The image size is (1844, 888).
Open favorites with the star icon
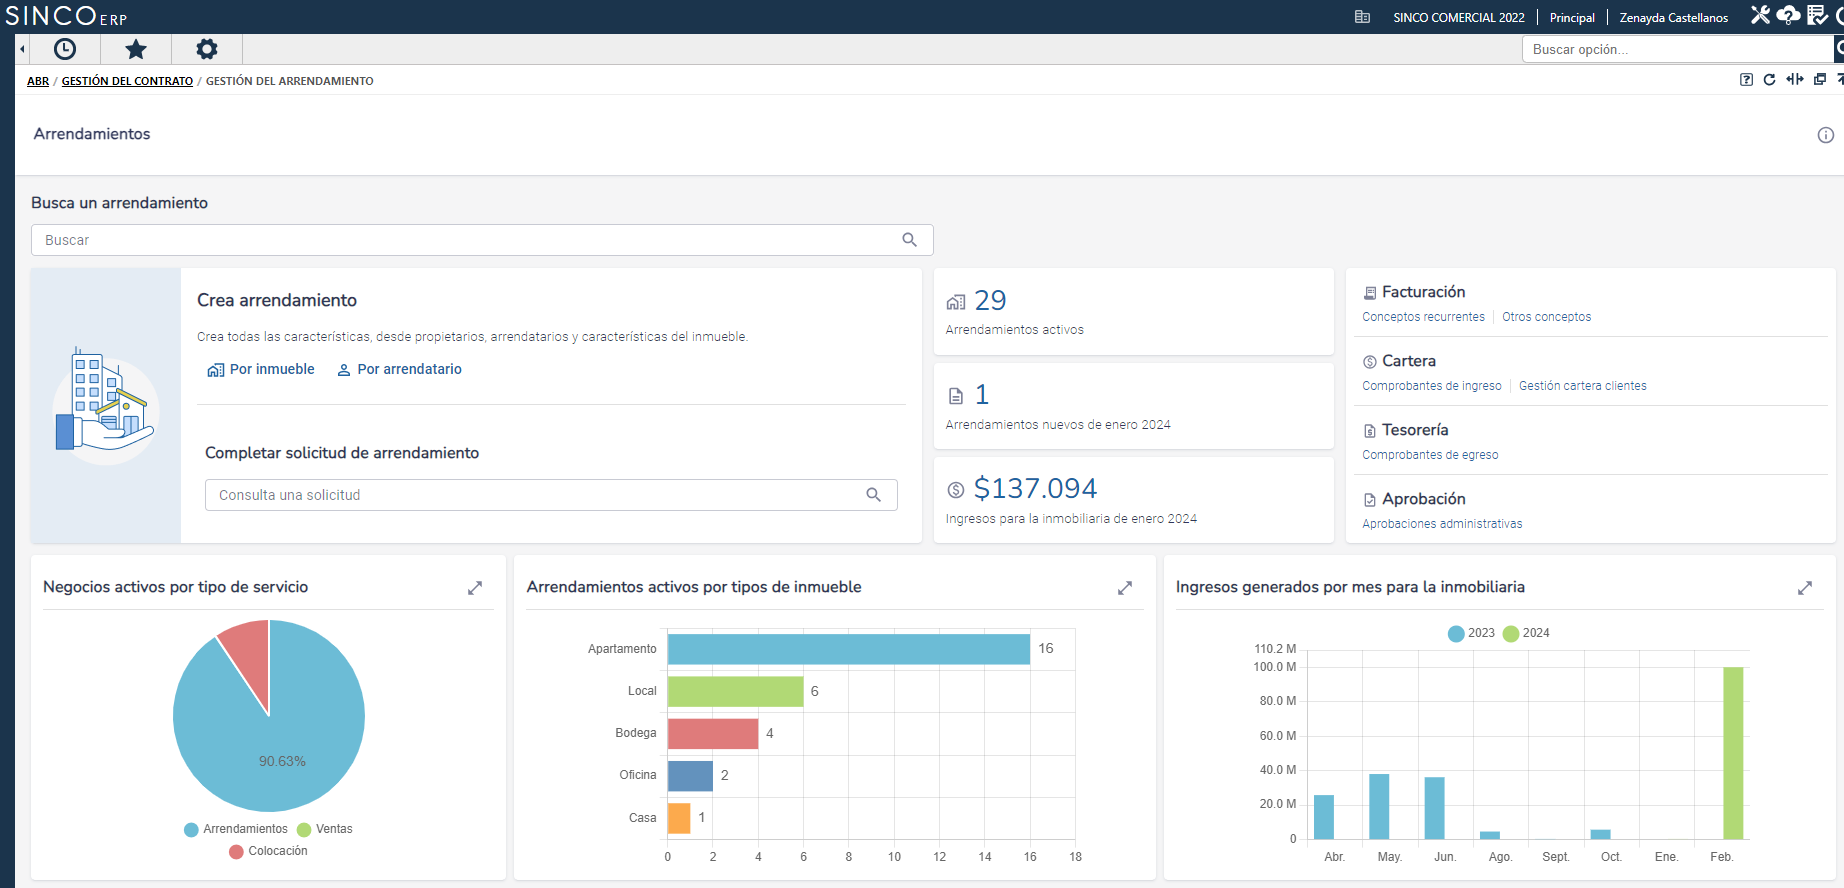136,49
